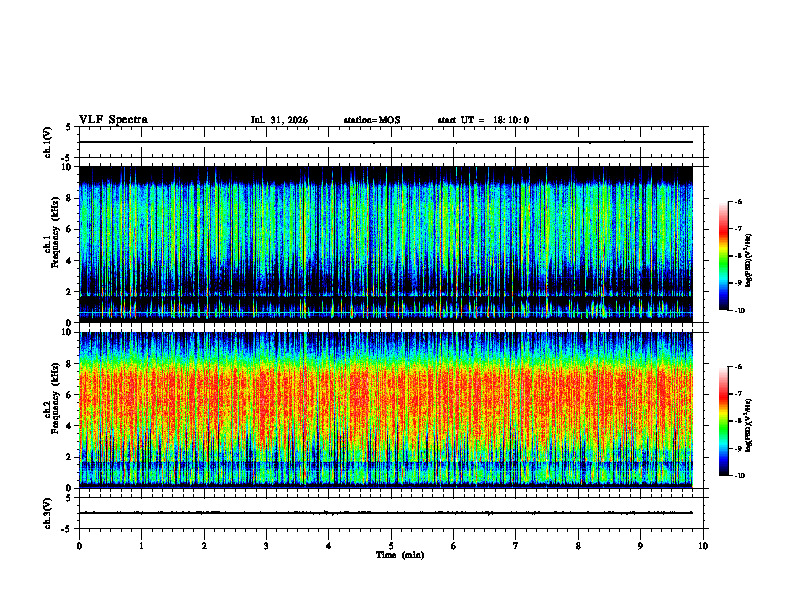
Task: Click the ch.1 voltage trace line
Action: (386, 142)
